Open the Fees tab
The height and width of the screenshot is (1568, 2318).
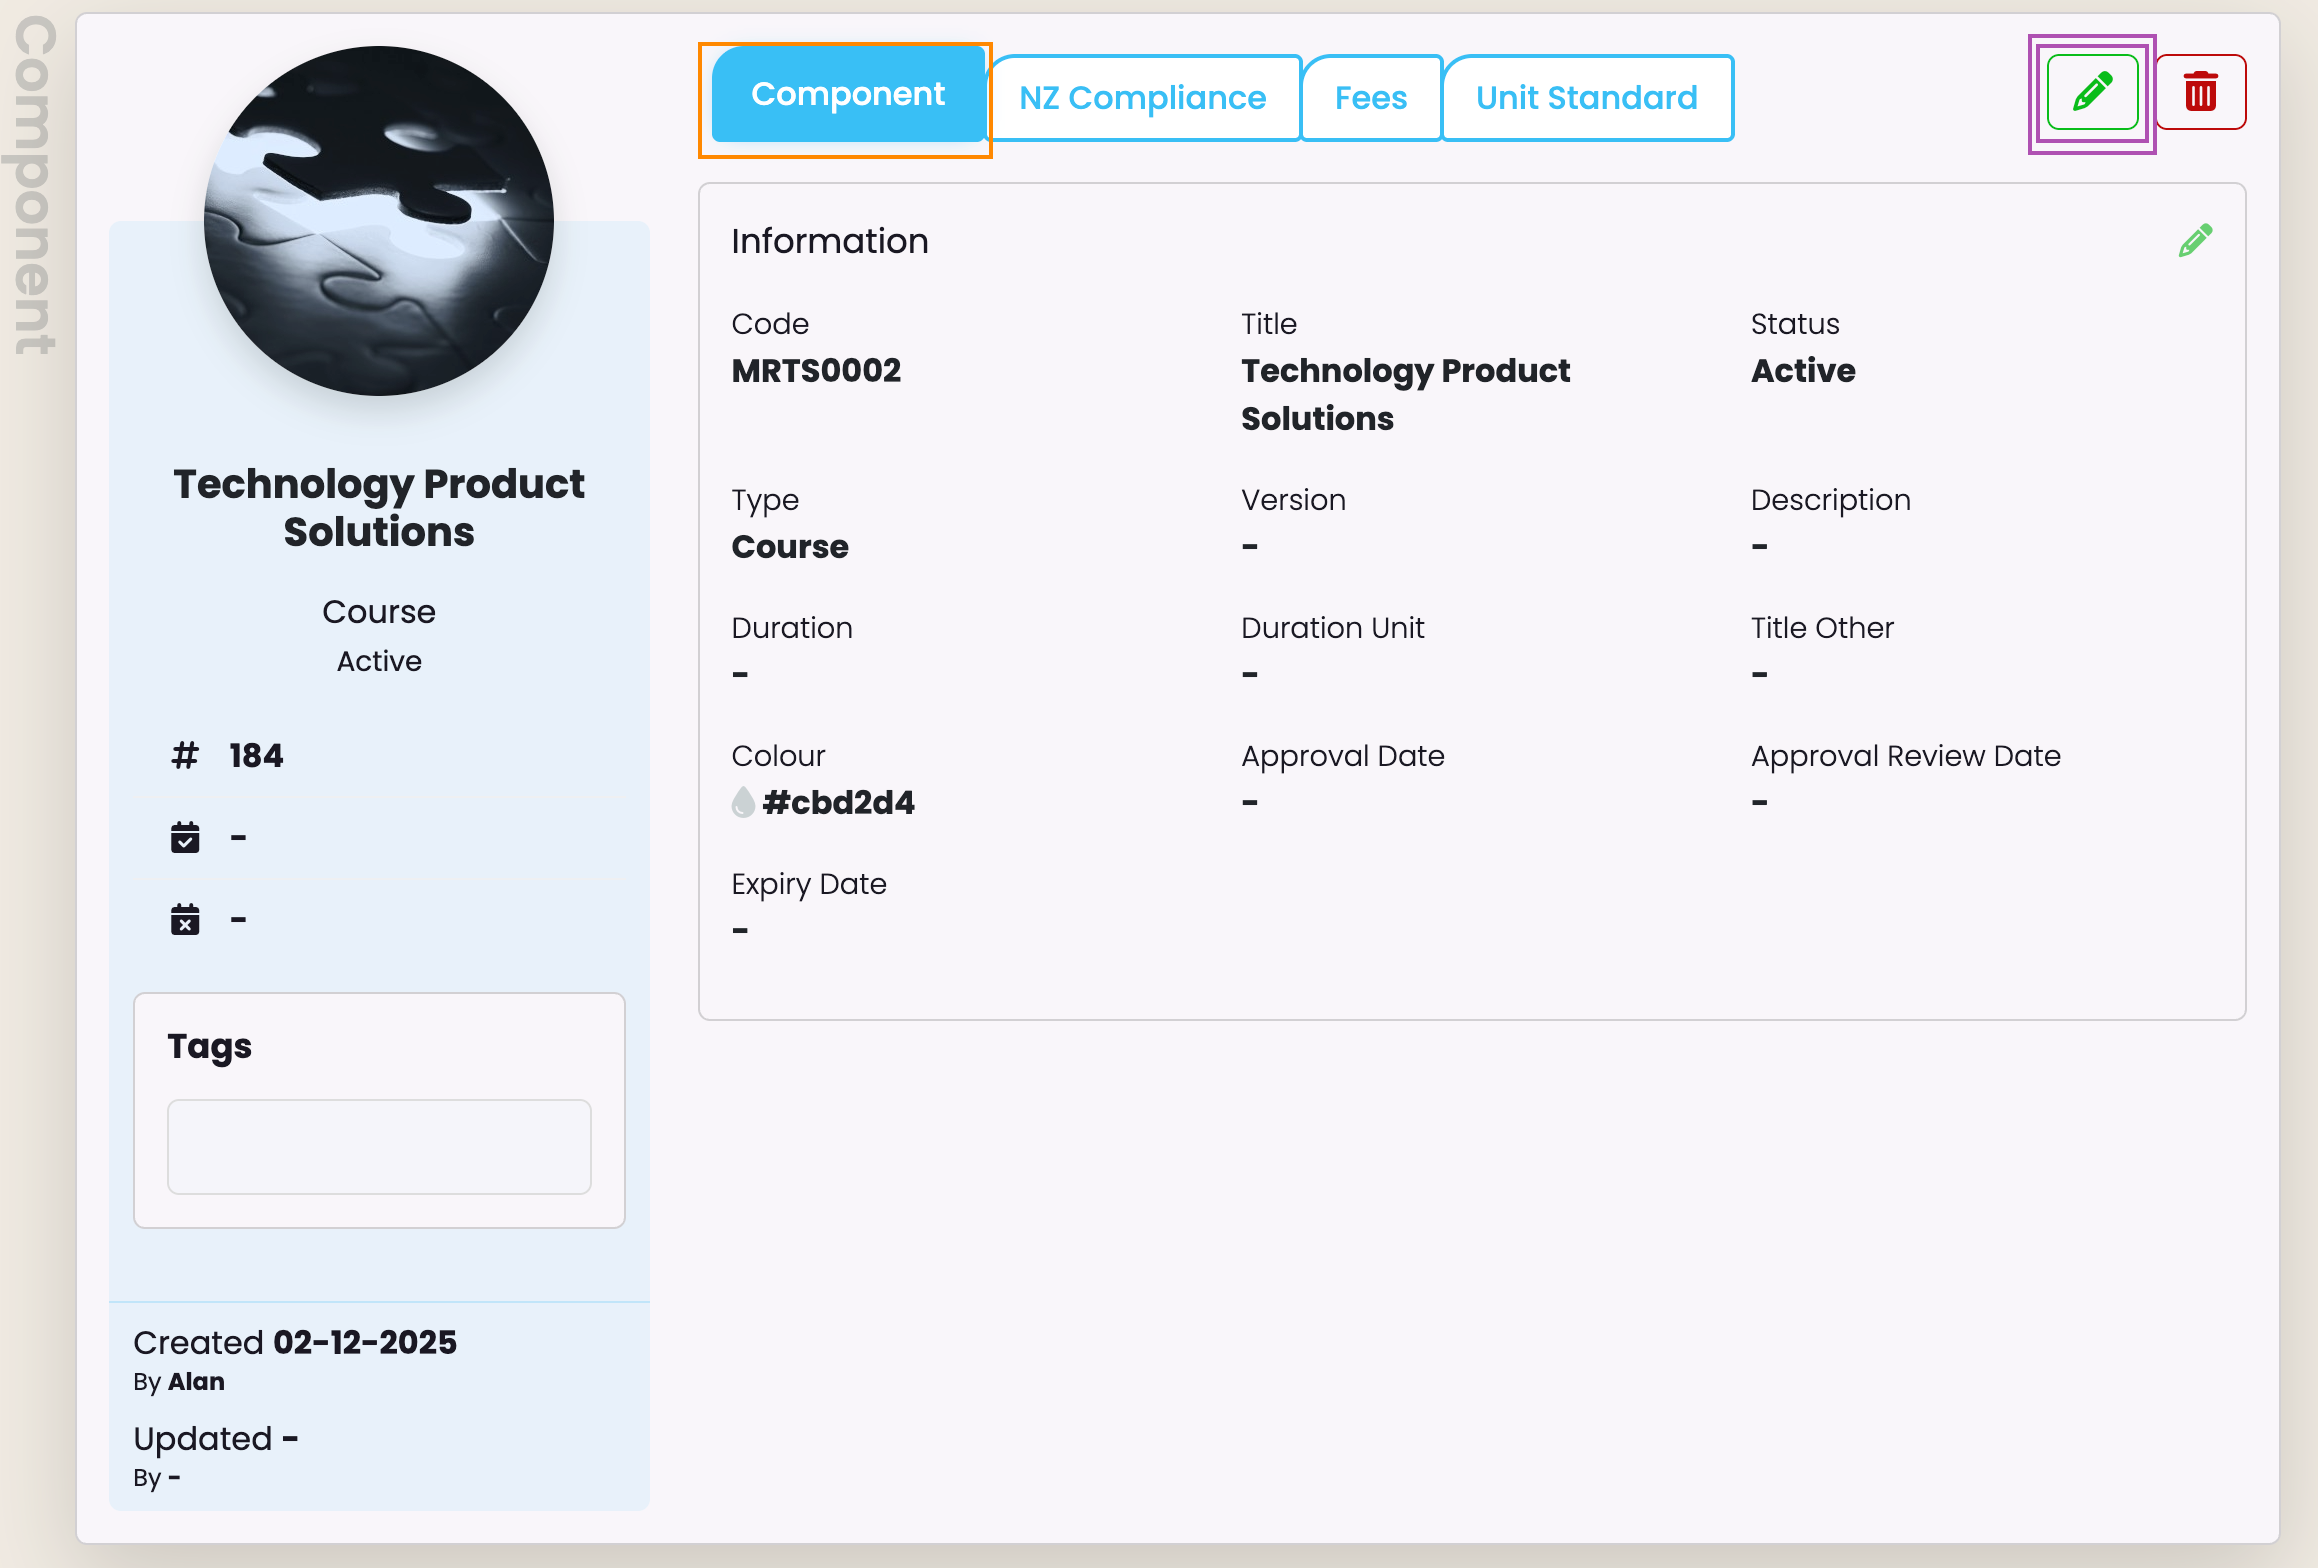[x=1370, y=98]
